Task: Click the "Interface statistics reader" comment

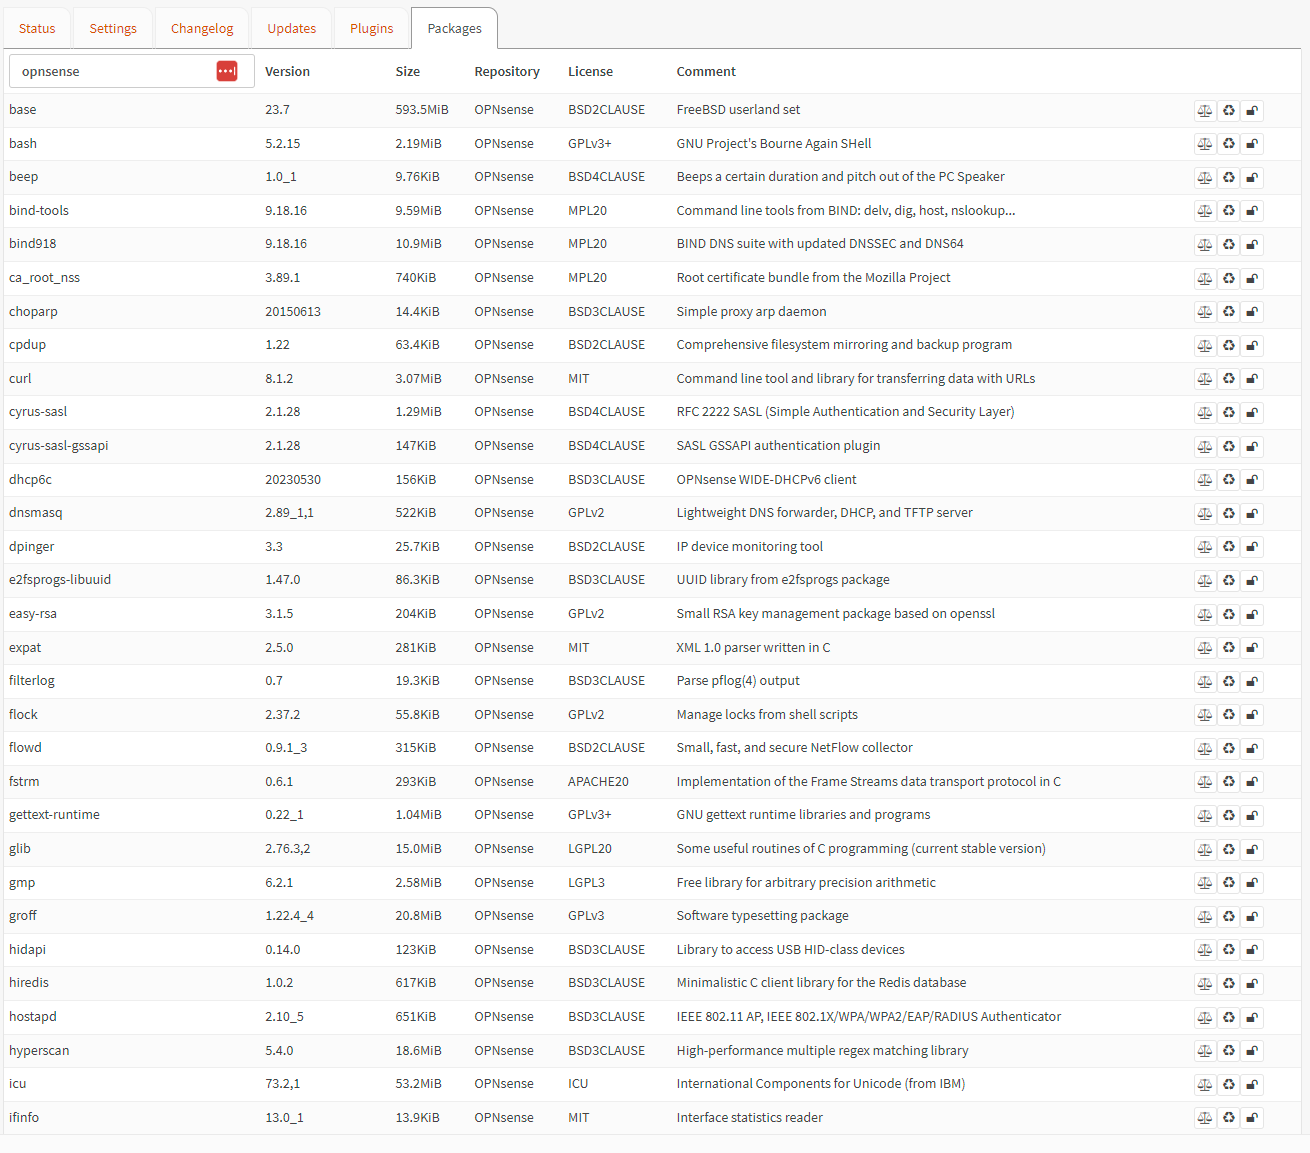Action: [x=749, y=1117]
